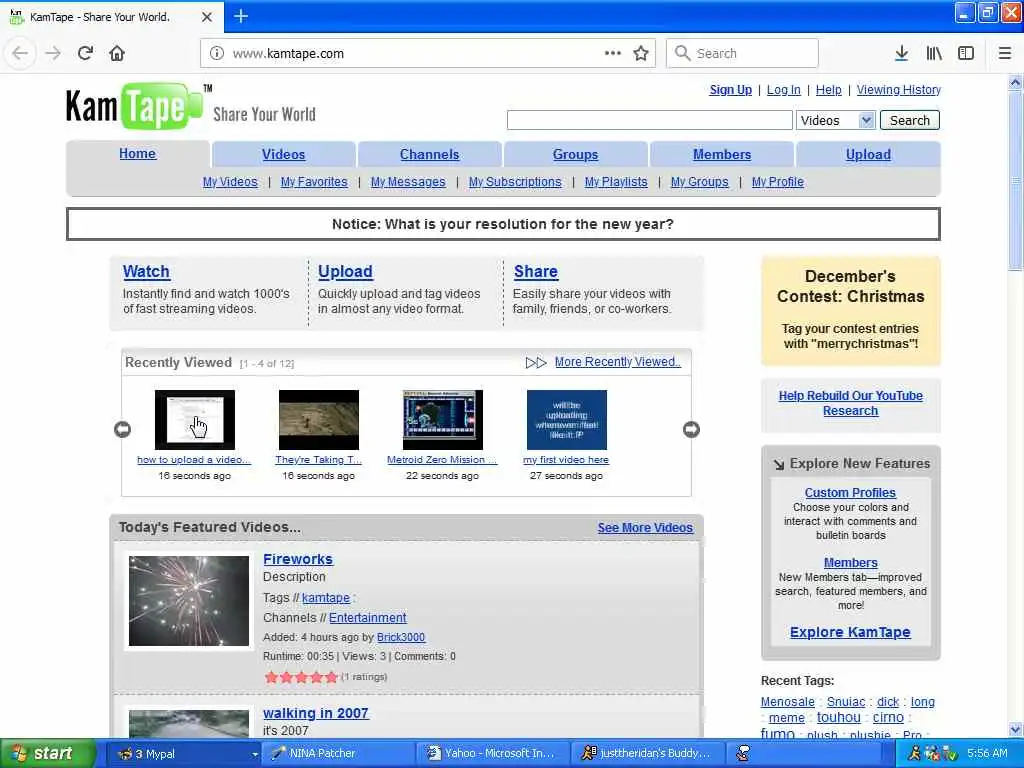Screen dimensions: 1024x768
Task: Open page actions three-dot menu
Action: [x=613, y=53]
